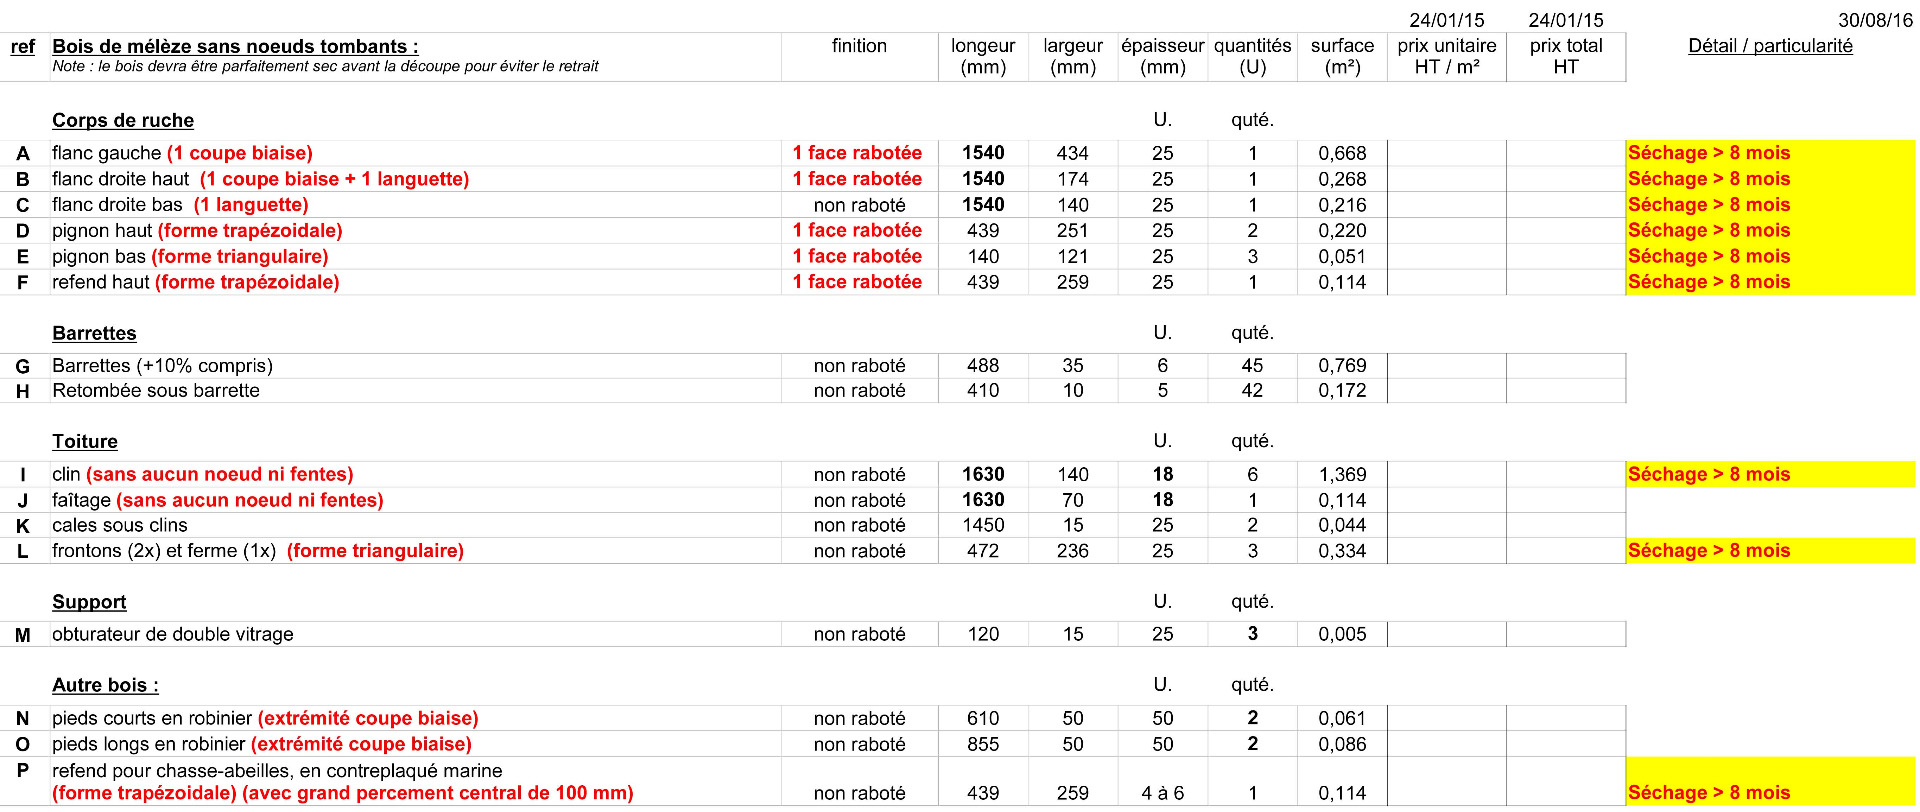Click the quantity 45 cell for Barrettes
The image size is (1920, 812).
pyautogui.click(x=1252, y=366)
